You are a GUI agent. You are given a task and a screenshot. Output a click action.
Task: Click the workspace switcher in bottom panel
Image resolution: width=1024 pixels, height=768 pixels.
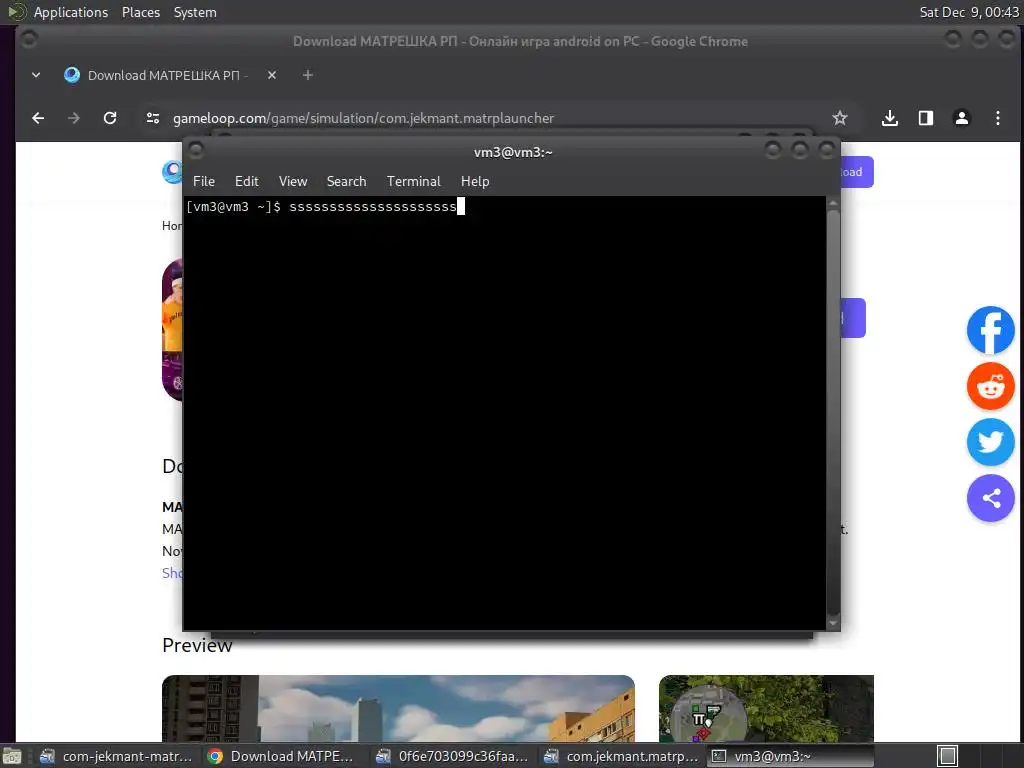click(948, 756)
